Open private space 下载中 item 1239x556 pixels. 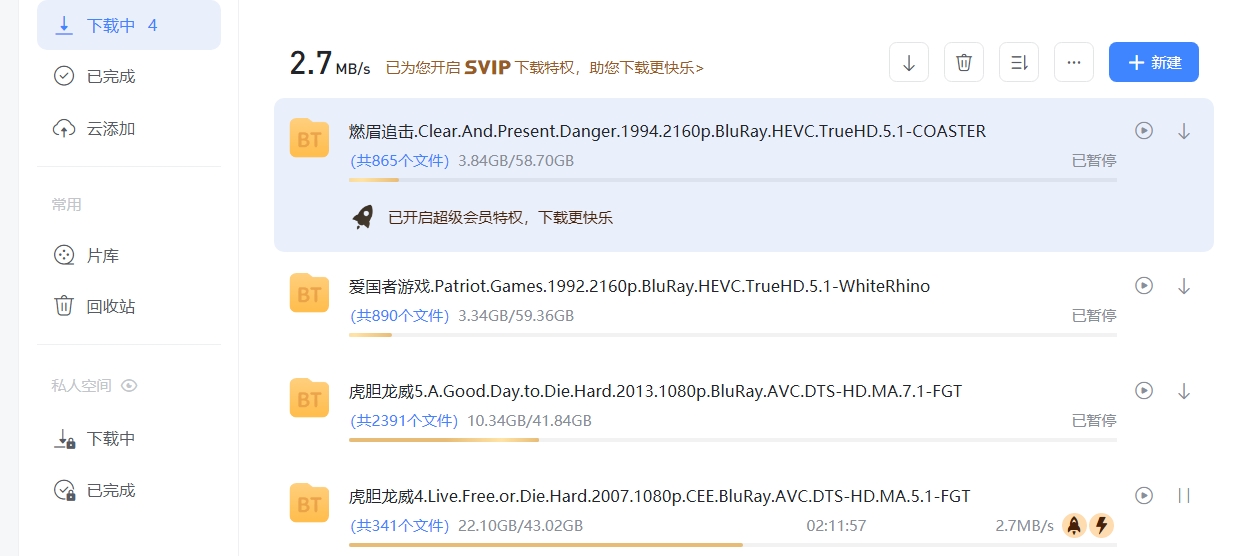[110, 439]
